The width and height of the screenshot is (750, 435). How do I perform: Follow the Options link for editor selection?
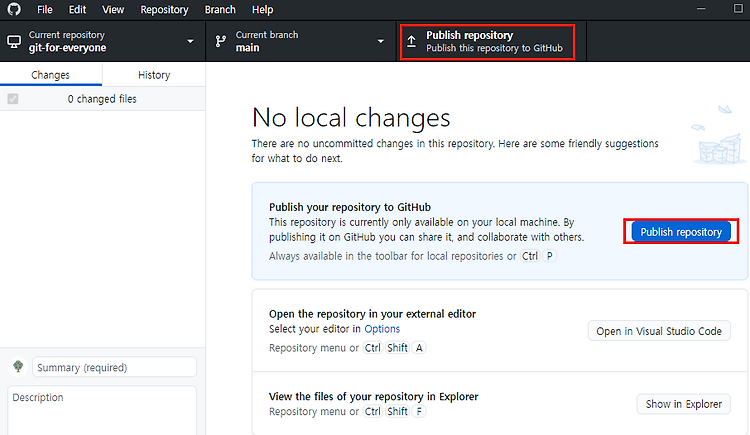(382, 329)
